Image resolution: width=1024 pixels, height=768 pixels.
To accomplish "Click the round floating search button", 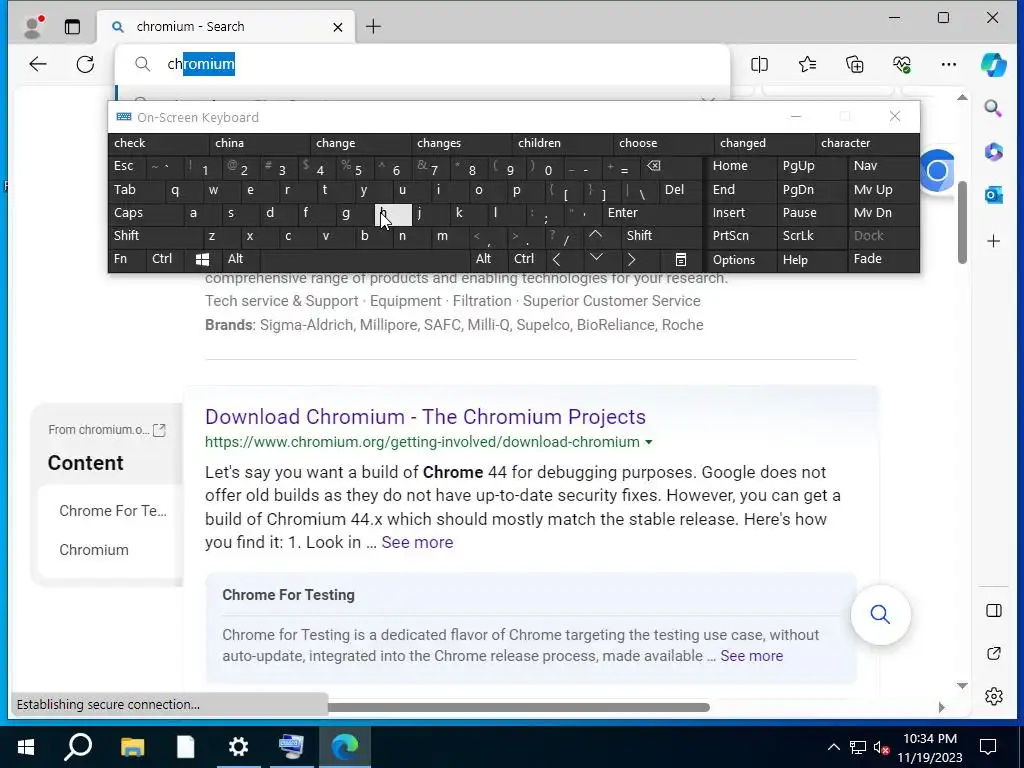I will click(x=880, y=615).
